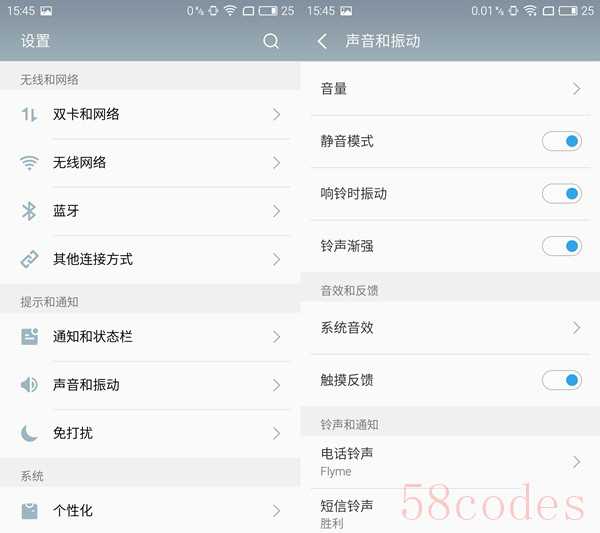Open 音量 via its right chevron

(577, 89)
